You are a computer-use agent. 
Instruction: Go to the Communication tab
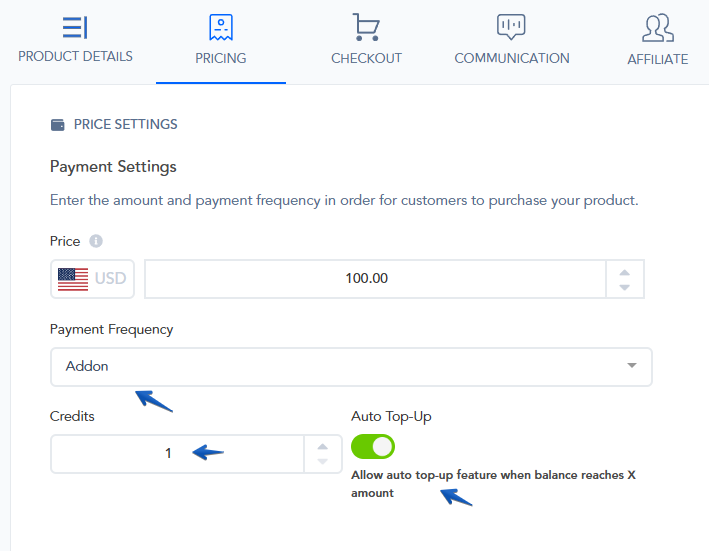point(511,58)
